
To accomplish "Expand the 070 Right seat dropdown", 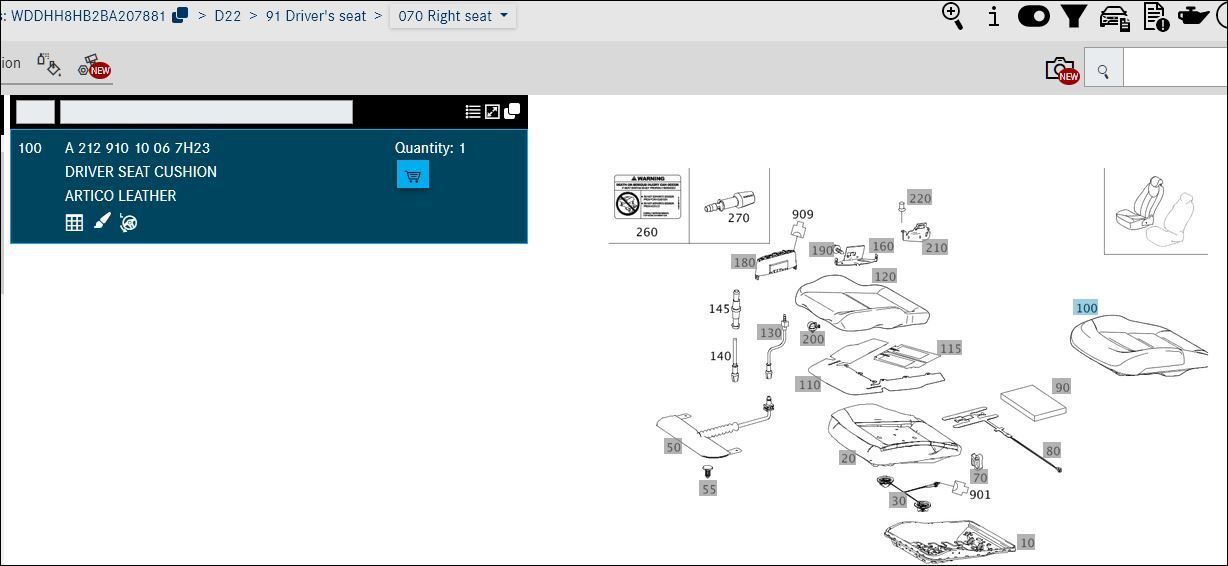I will coord(453,16).
